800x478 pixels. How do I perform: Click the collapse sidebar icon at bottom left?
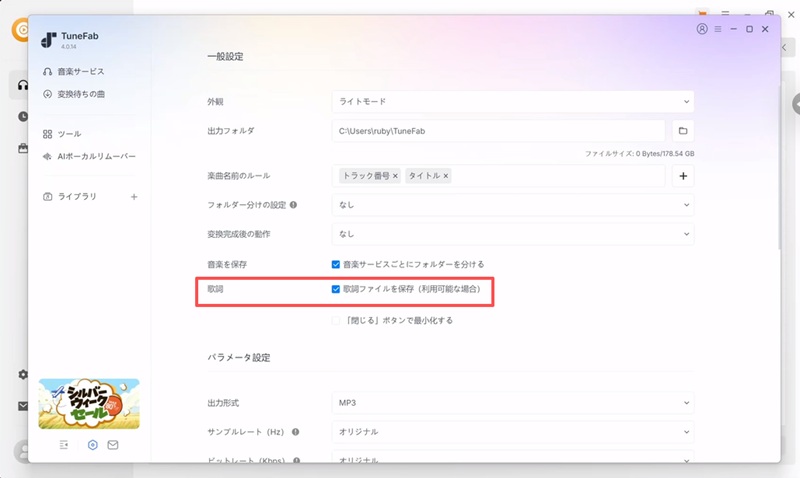pyautogui.click(x=64, y=445)
